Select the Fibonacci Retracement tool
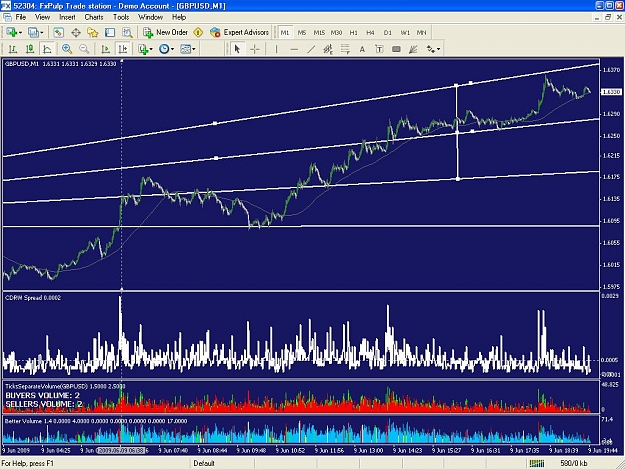The height and width of the screenshot is (469, 625). click(345, 49)
